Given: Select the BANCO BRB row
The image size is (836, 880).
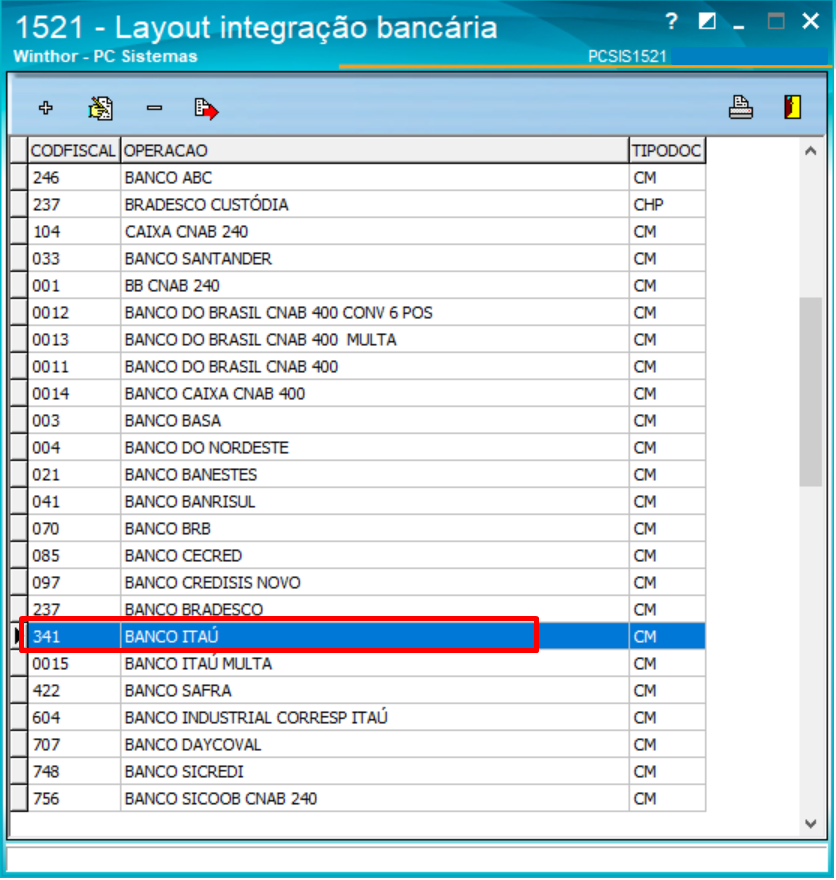Looking at the screenshot, I should click(x=357, y=528).
